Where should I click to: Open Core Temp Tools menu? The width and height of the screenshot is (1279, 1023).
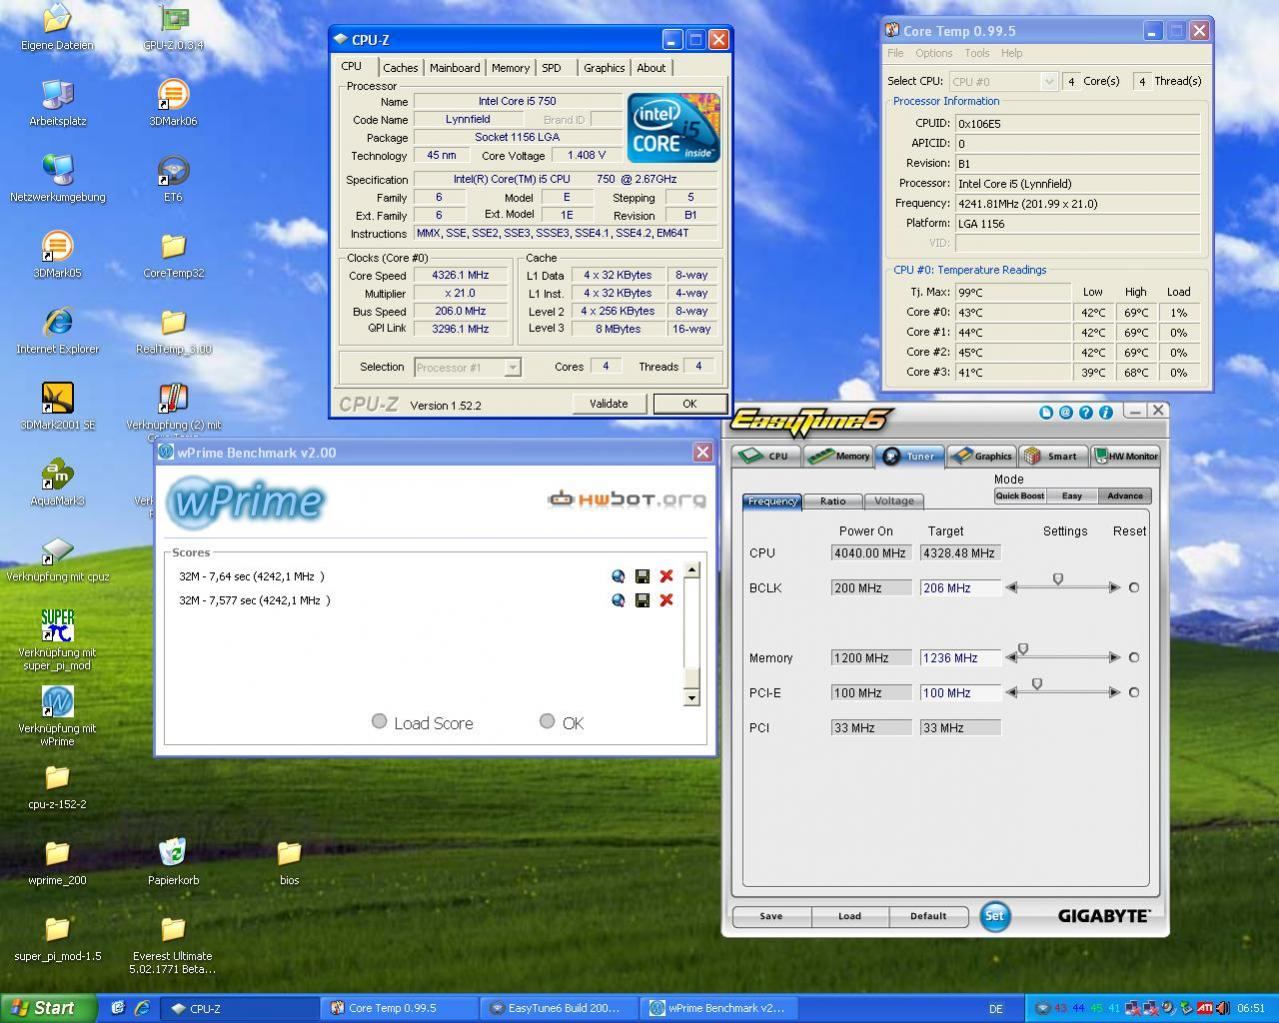[976, 53]
